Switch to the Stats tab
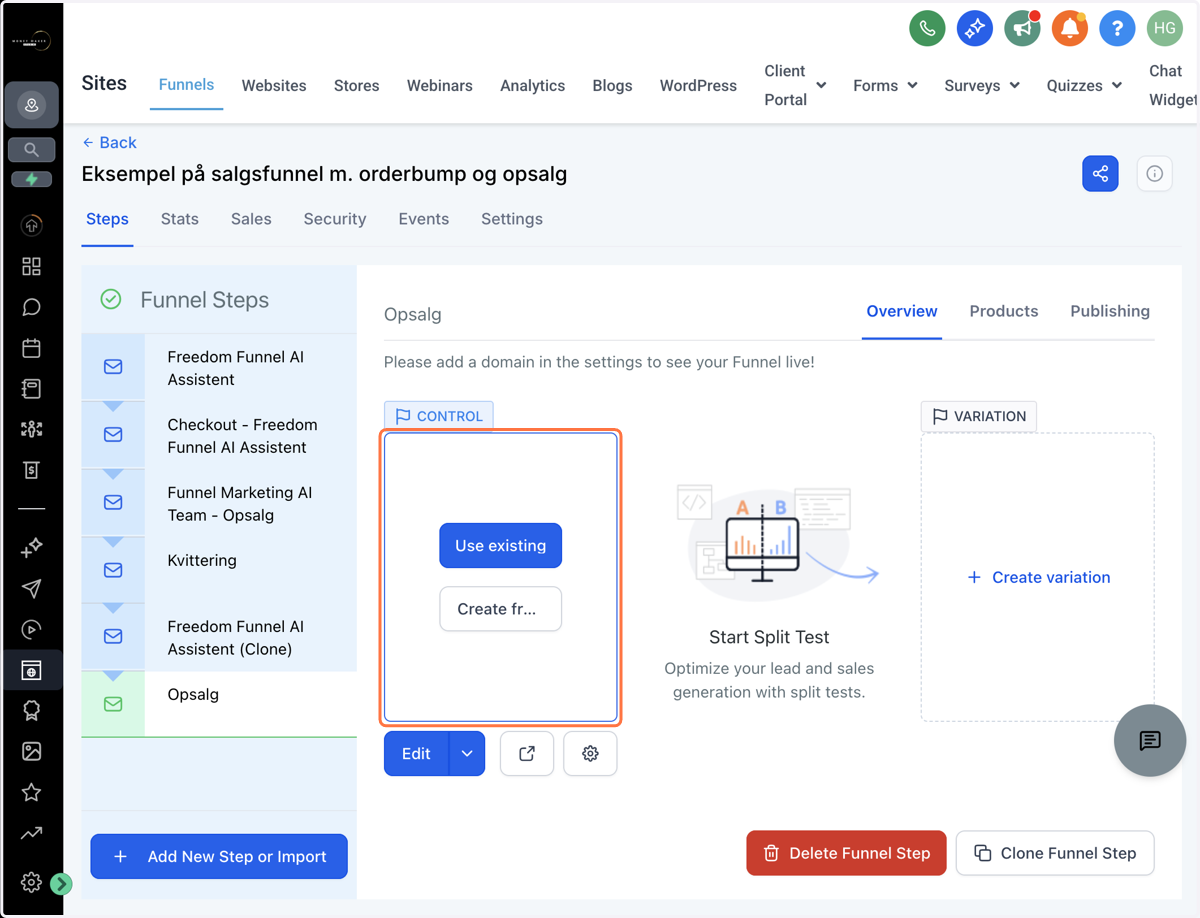 click(x=179, y=218)
